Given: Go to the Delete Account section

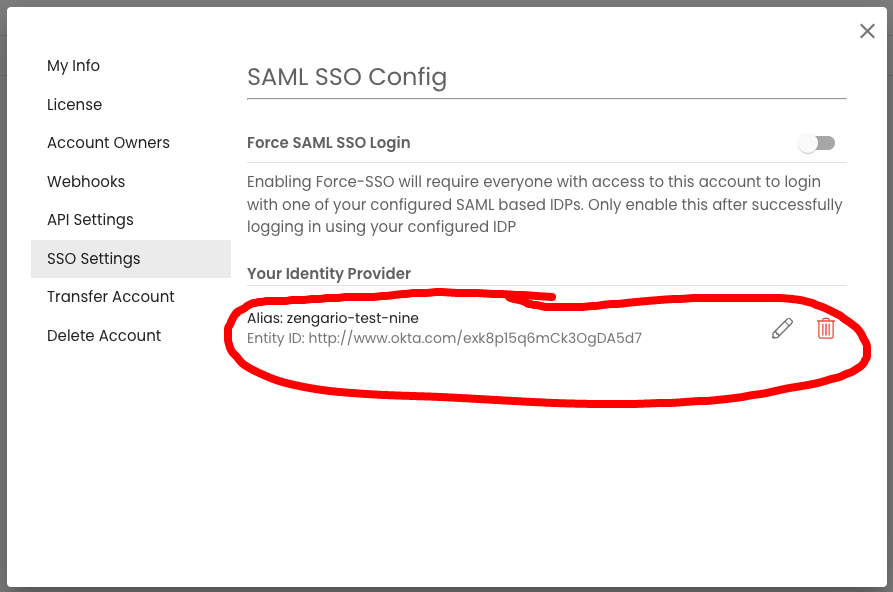Looking at the screenshot, I should coord(104,336).
